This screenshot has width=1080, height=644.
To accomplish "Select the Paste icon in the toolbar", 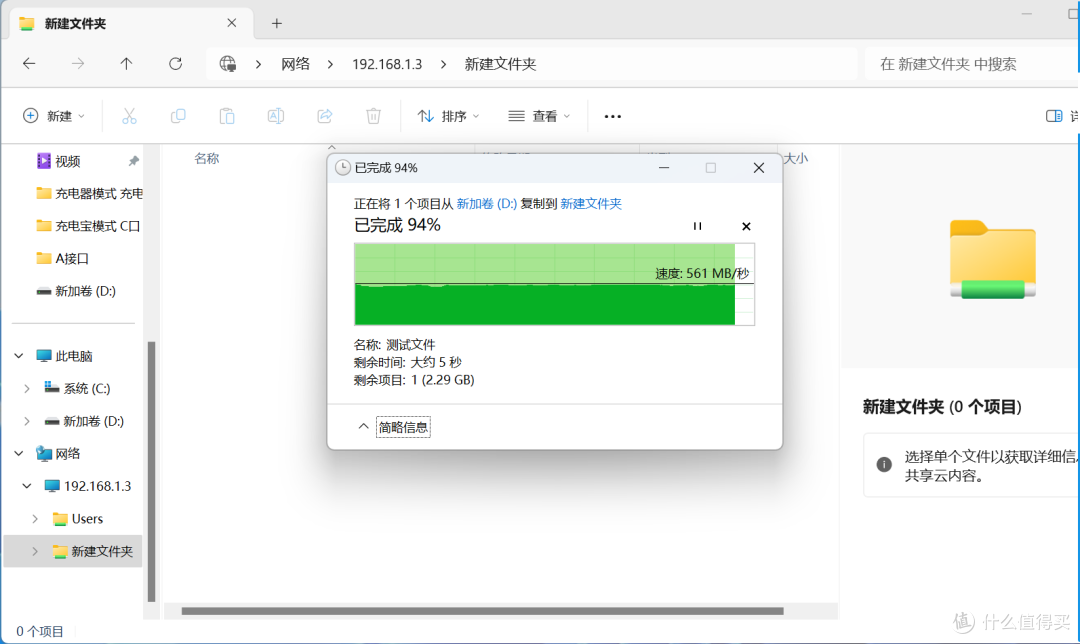I will (x=226, y=116).
